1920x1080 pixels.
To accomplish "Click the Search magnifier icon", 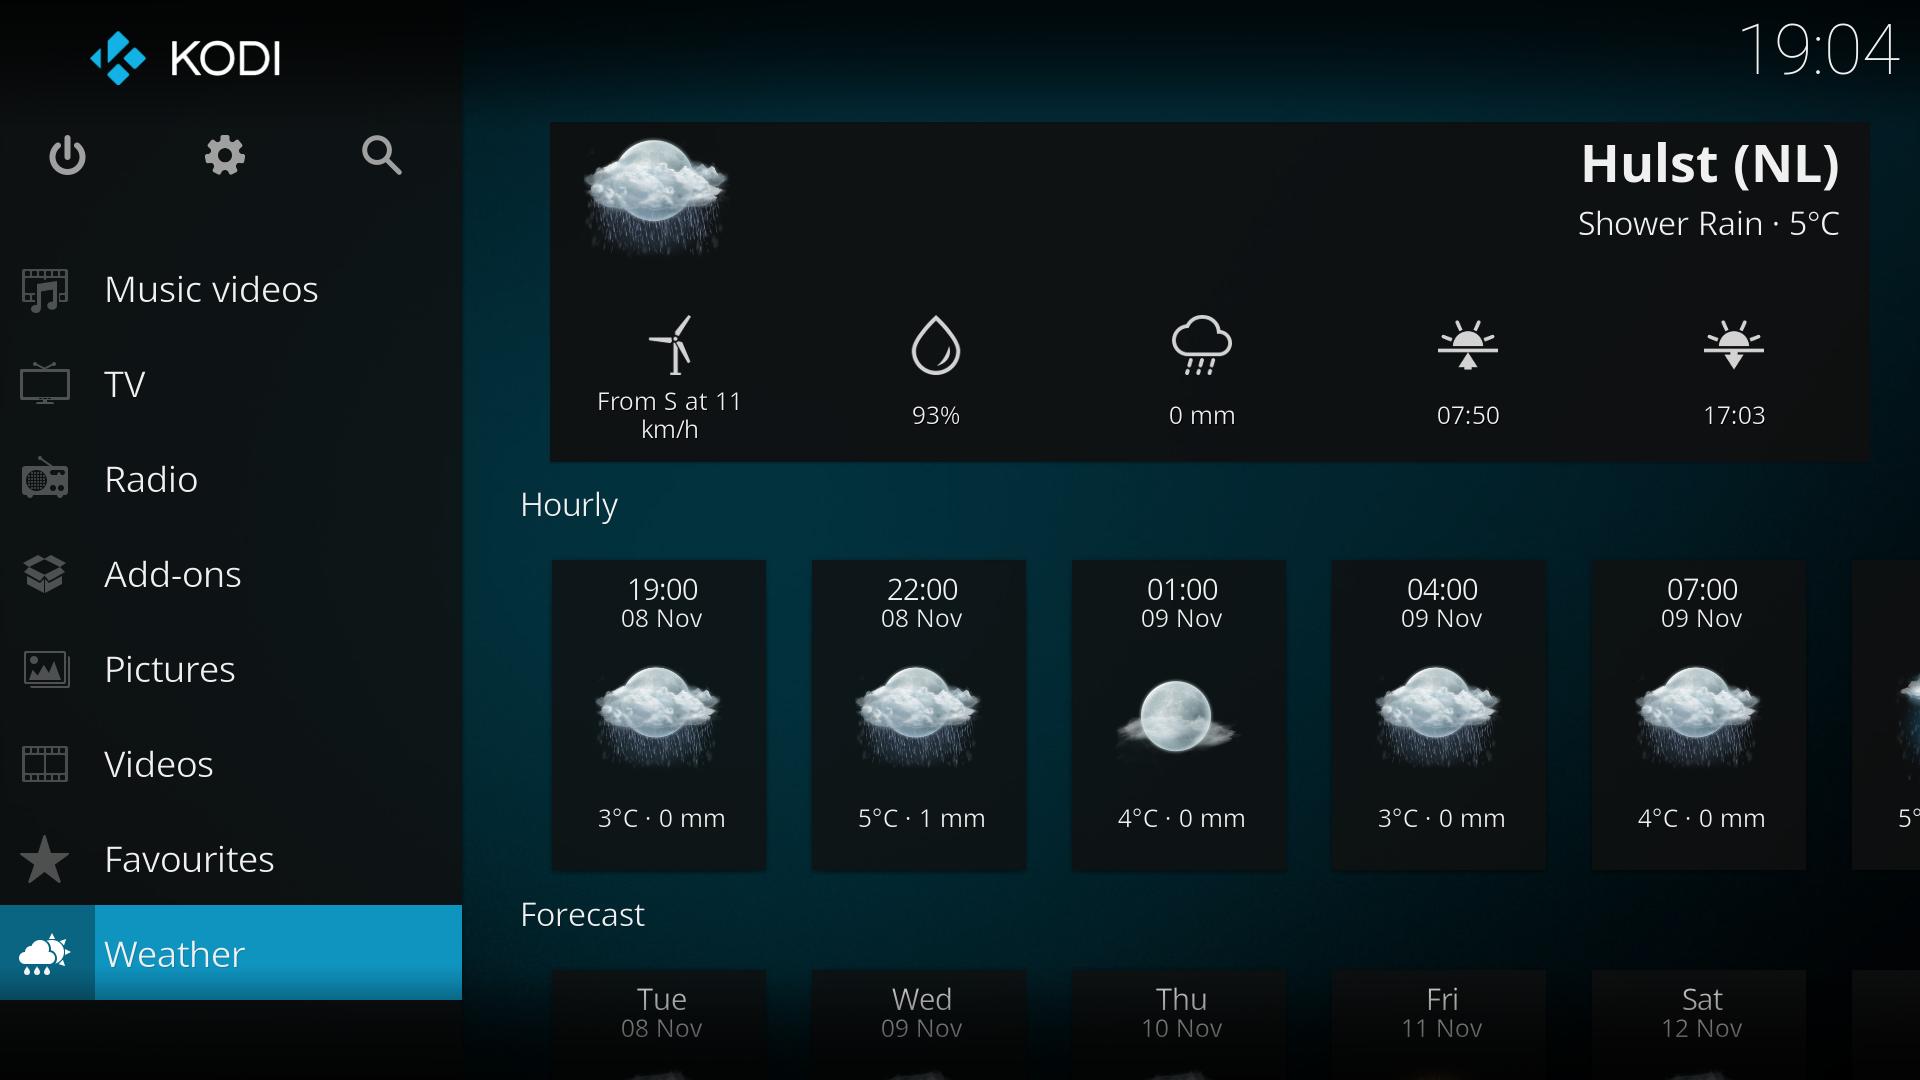I will pyautogui.click(x=386, y=154).
